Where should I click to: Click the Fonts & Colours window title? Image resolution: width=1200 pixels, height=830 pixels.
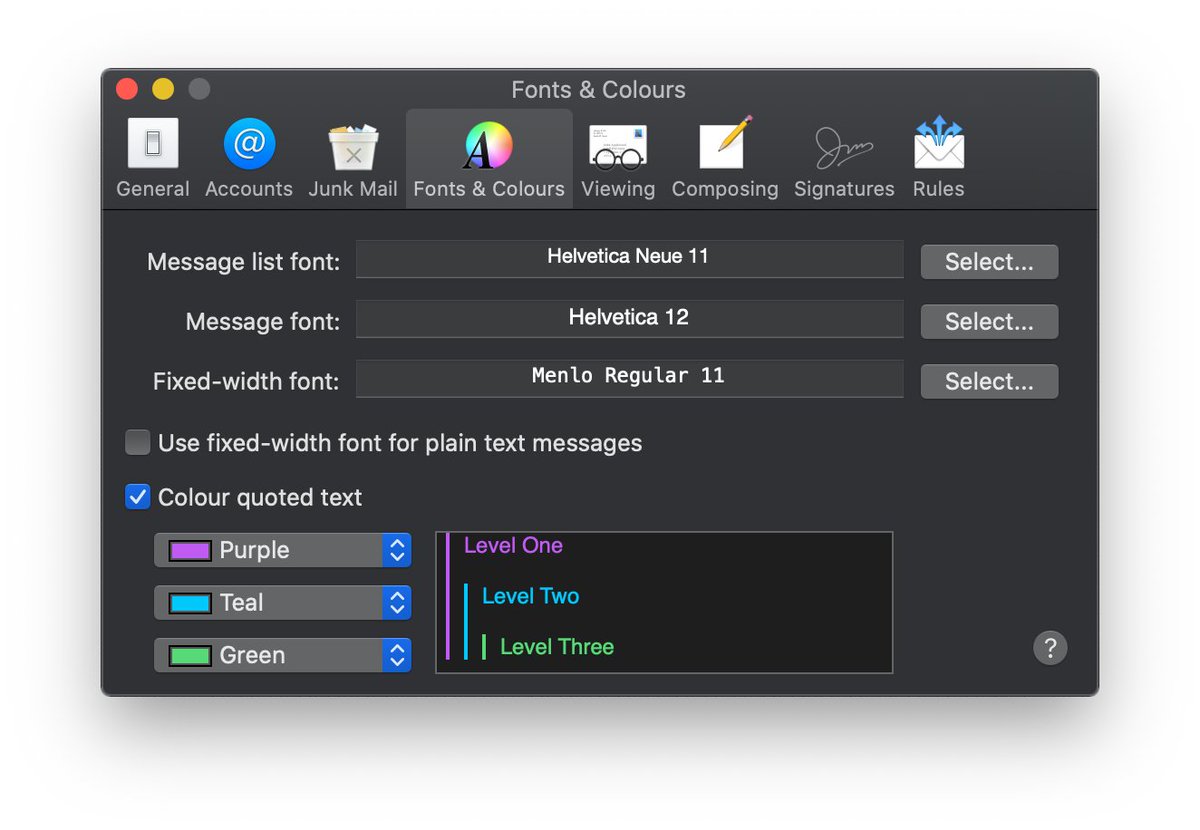[x=598, y=89]
